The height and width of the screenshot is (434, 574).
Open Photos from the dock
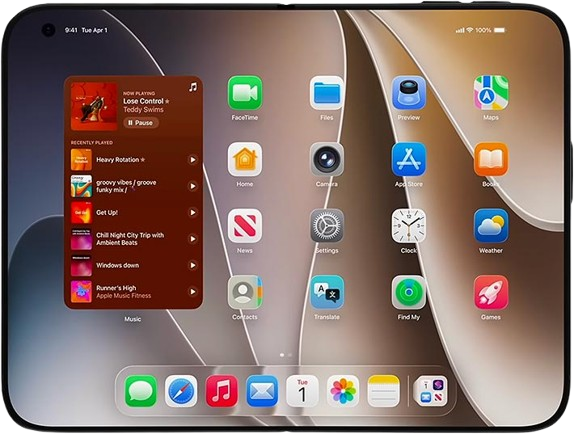point(343,391)
